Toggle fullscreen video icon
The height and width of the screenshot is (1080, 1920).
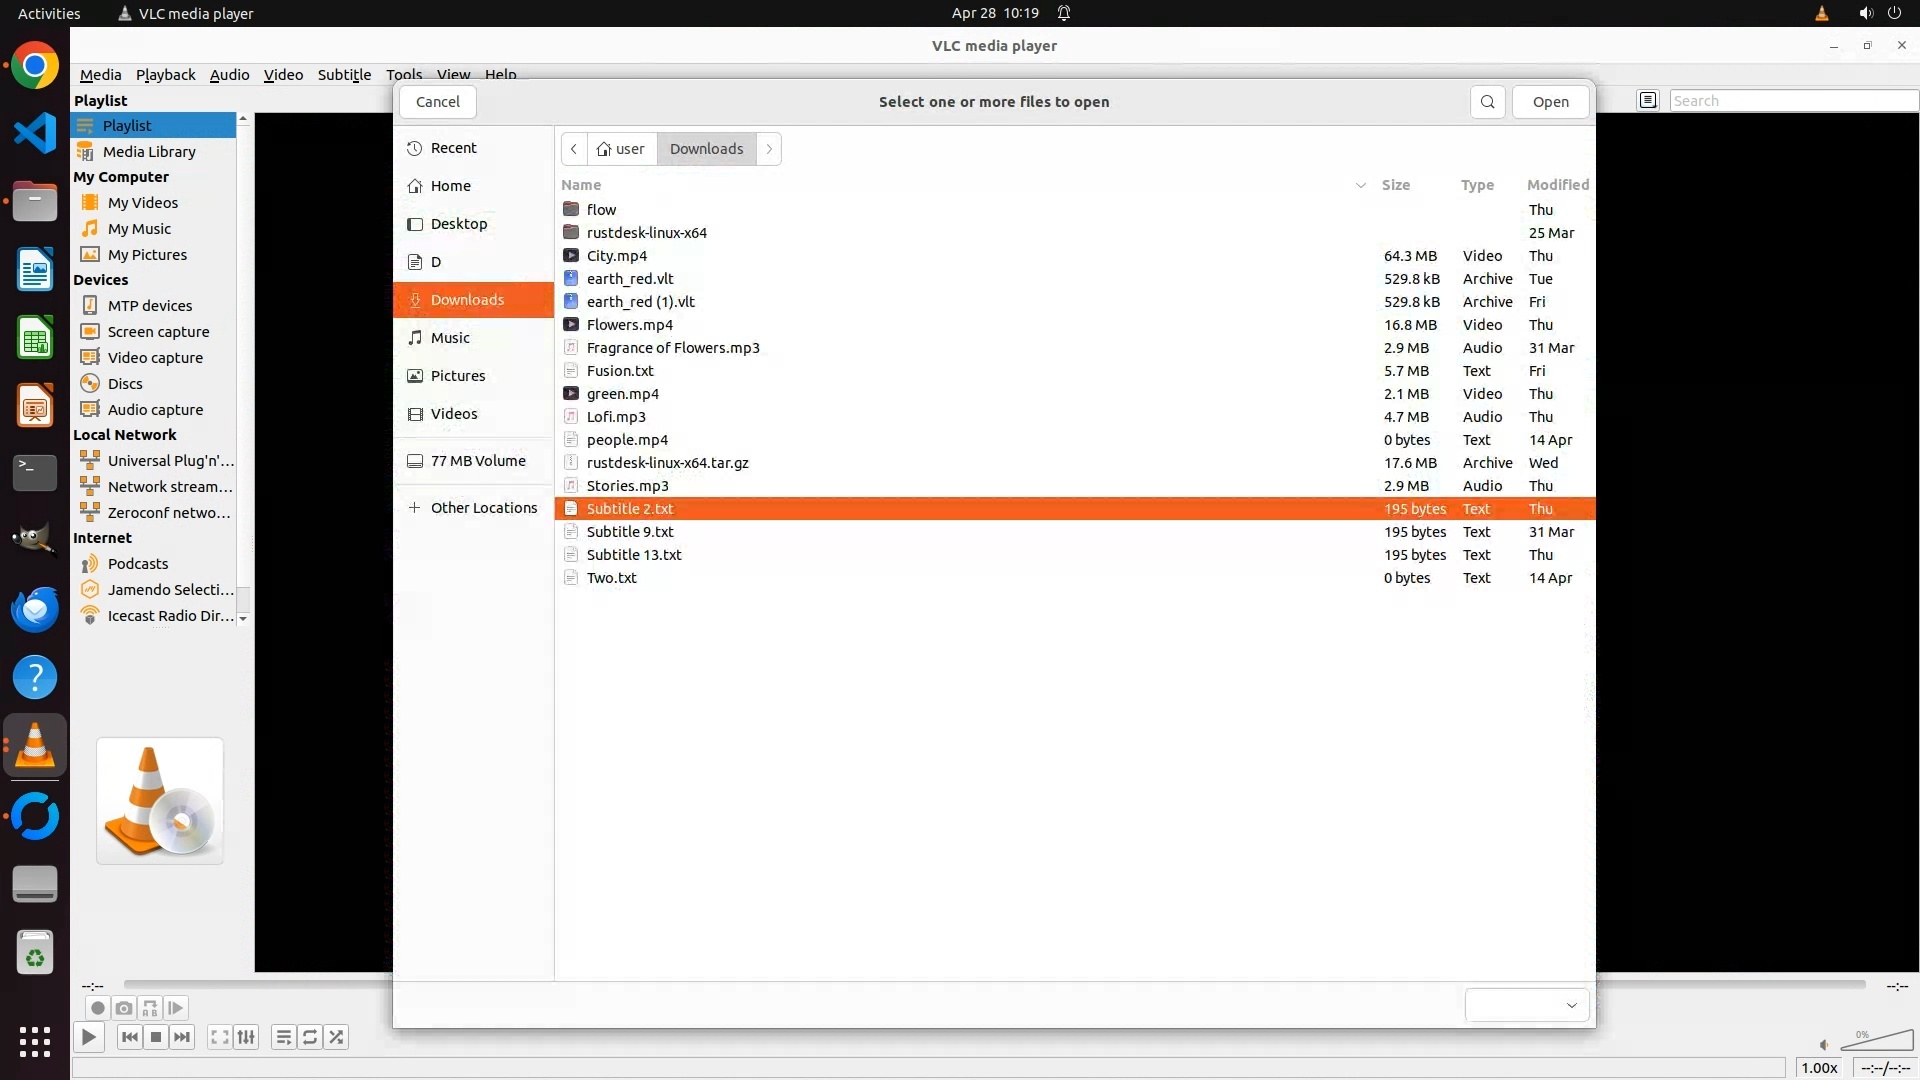[219, 1037]
